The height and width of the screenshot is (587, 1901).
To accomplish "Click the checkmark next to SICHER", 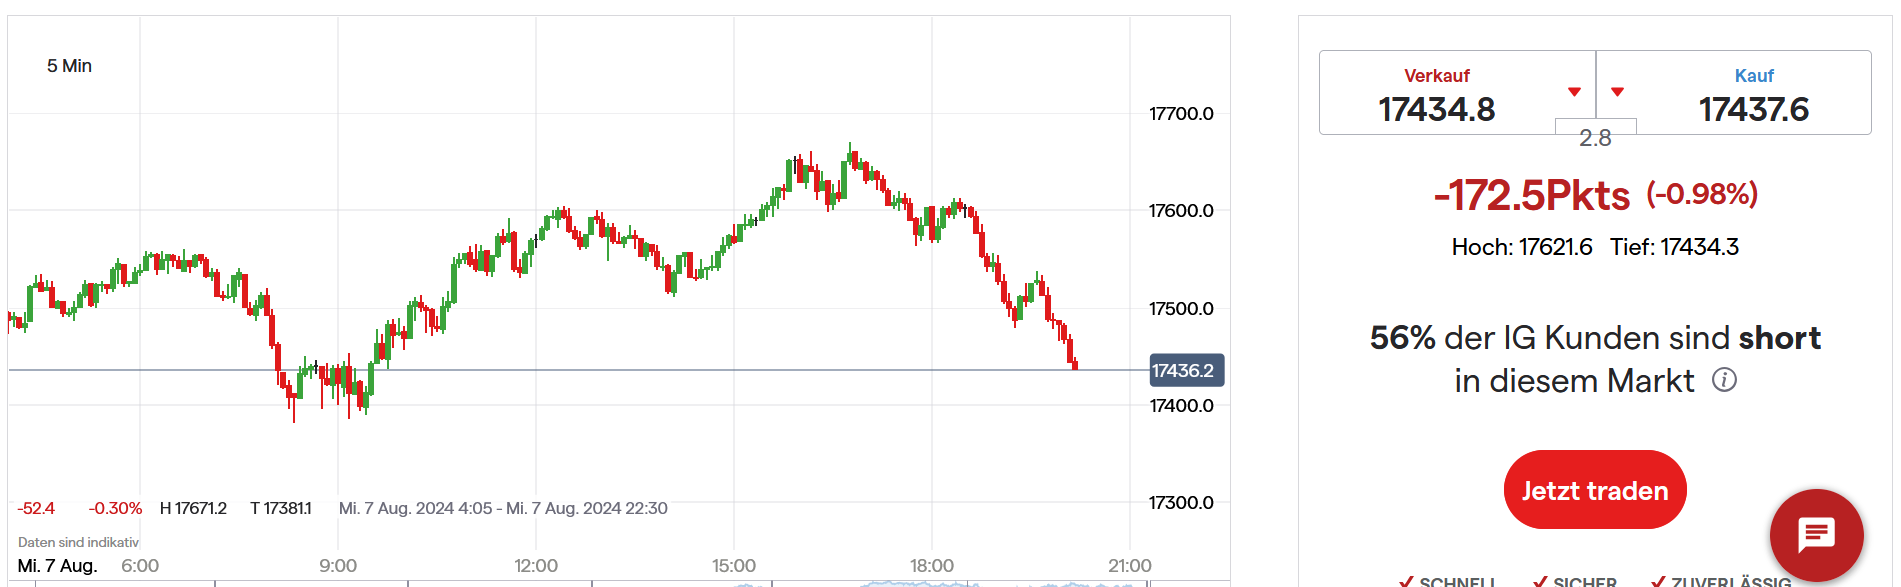I will pyautogui.click(x=1541, y=580).
